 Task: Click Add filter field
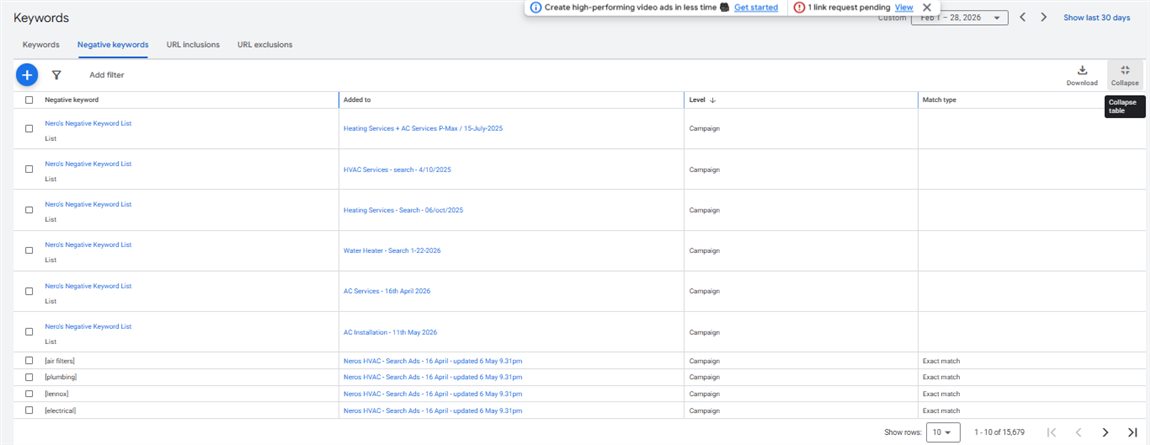pyautogui.click(x=106, y=75)
